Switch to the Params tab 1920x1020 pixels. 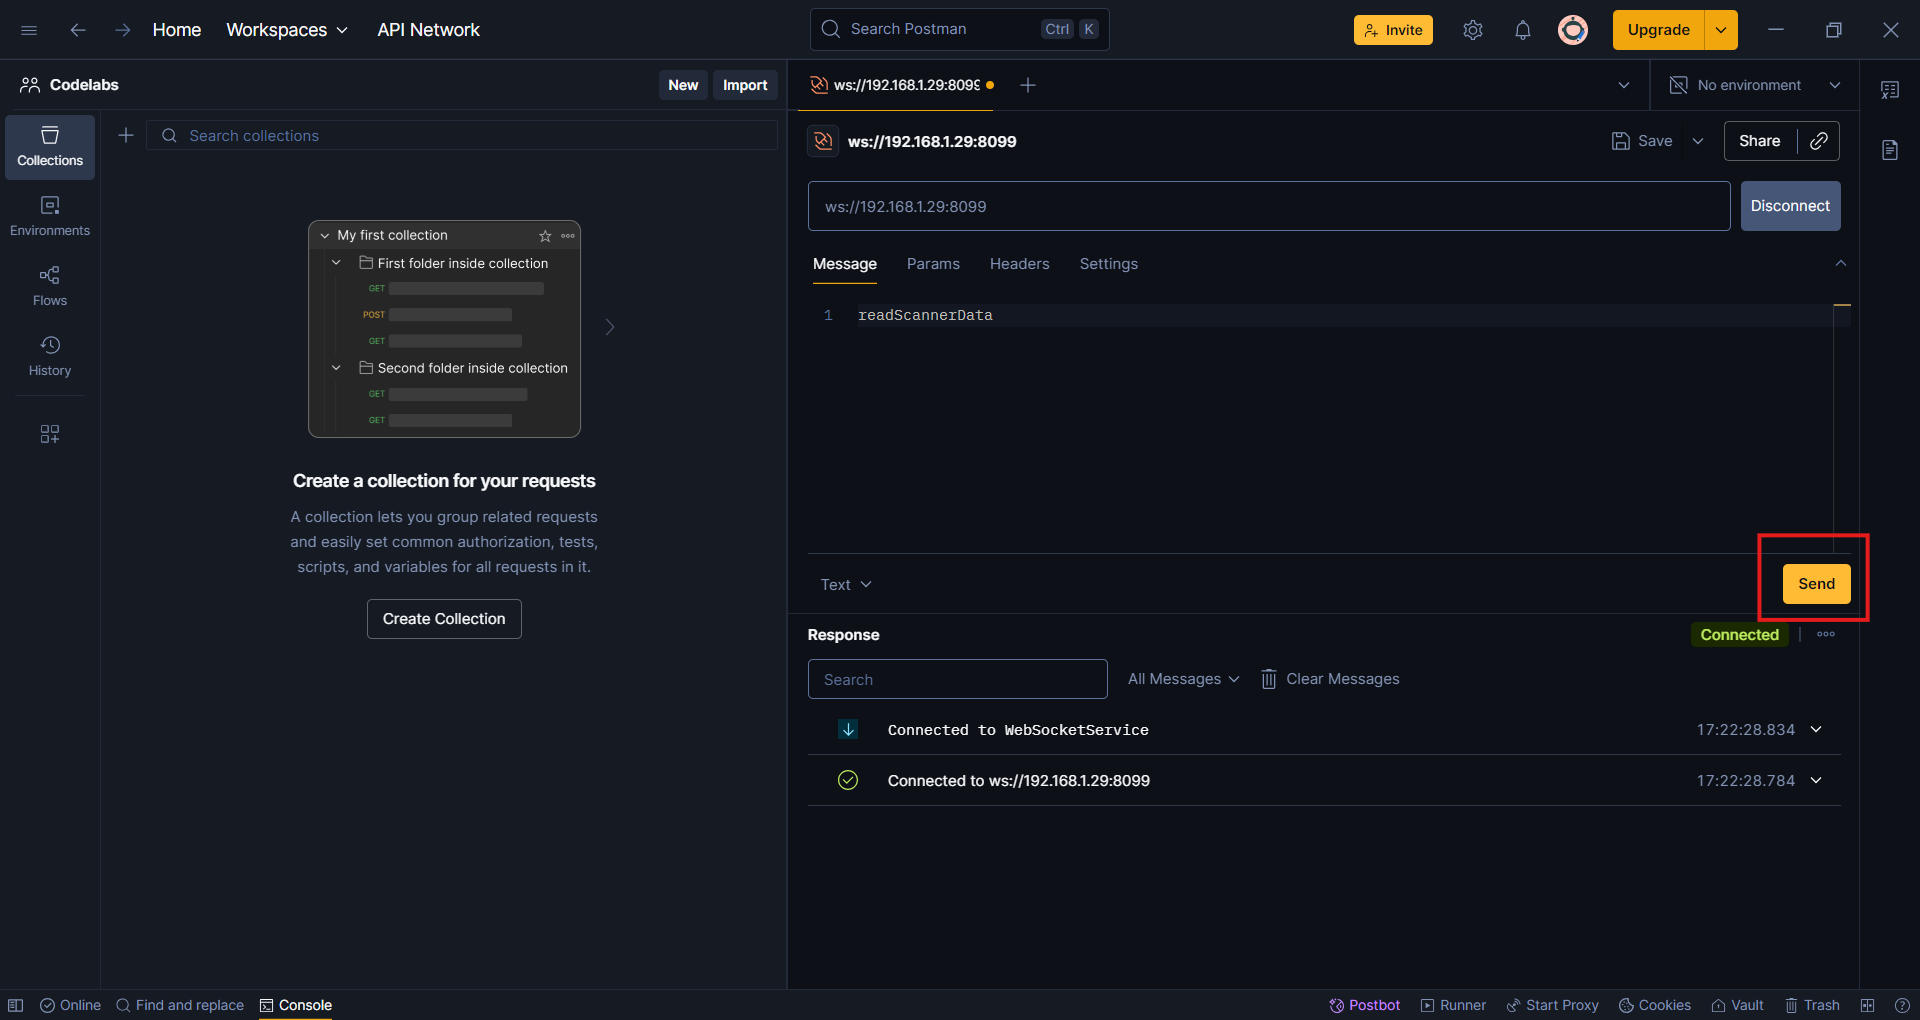(932, 264)
